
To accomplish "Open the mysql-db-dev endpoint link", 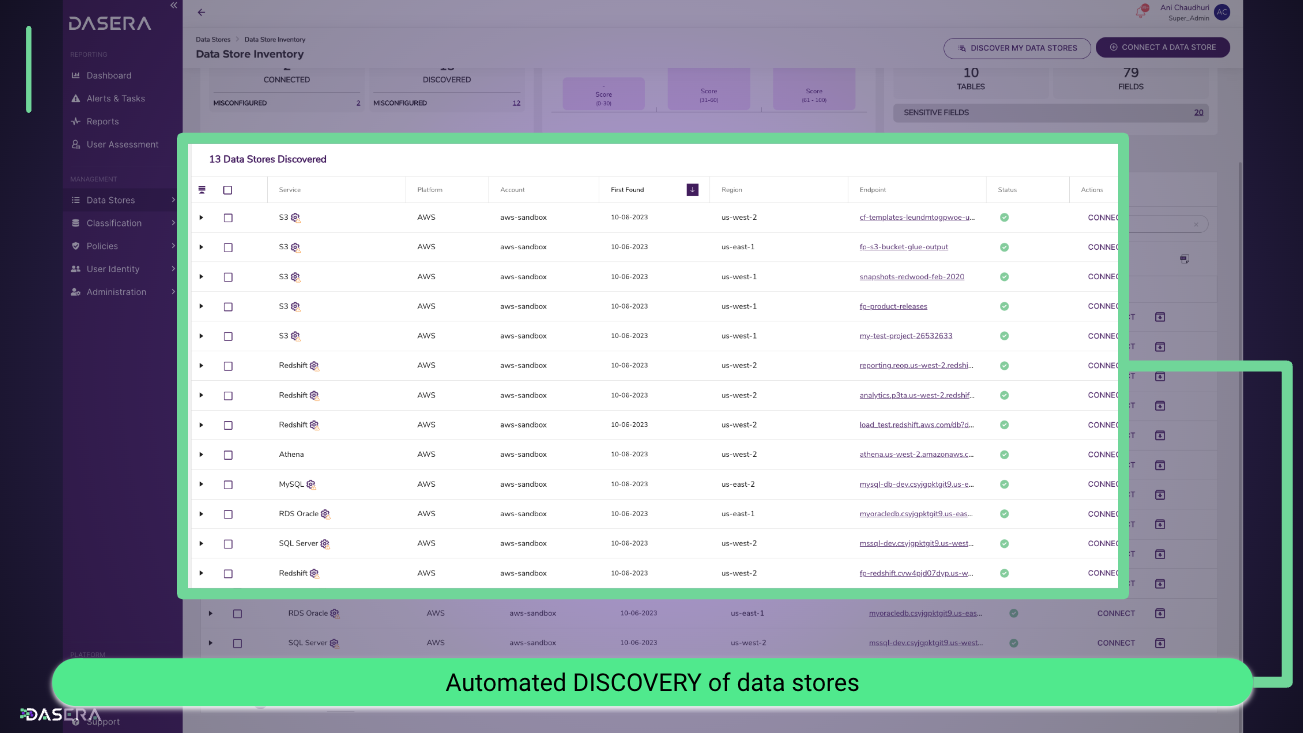I will click(x=917, y=484).
